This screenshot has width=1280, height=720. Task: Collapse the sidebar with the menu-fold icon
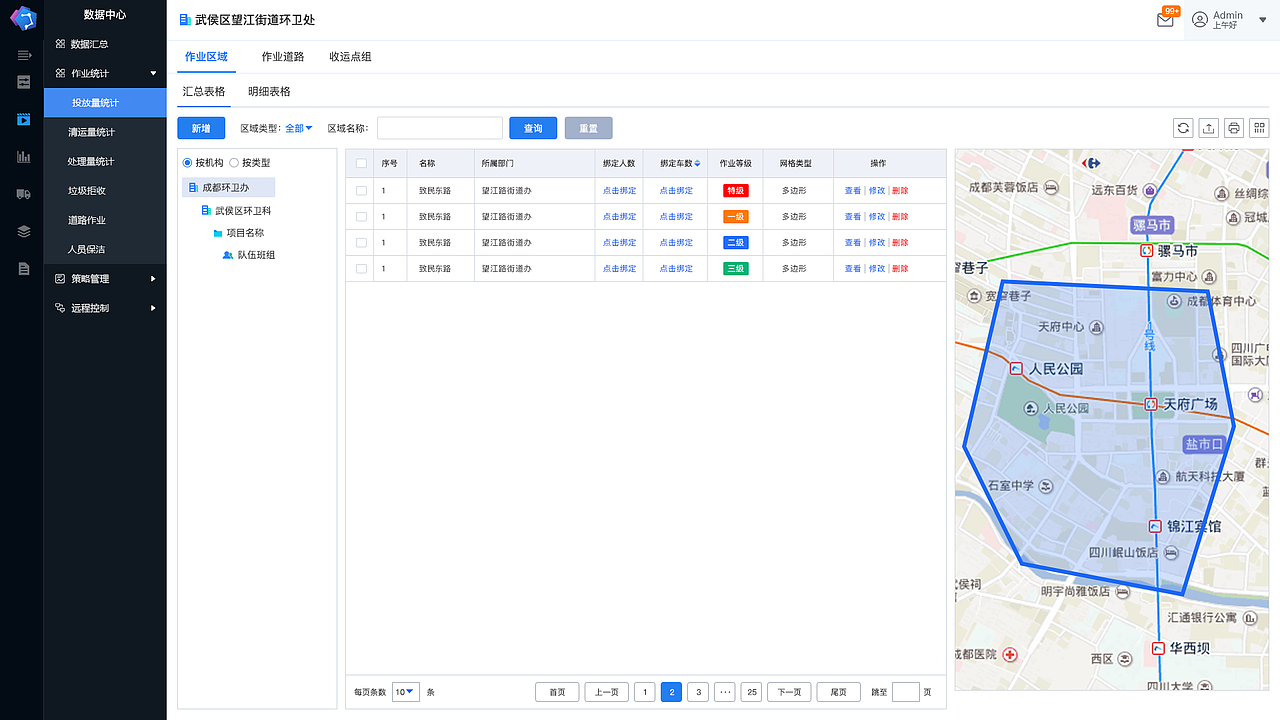coord(24,54)
